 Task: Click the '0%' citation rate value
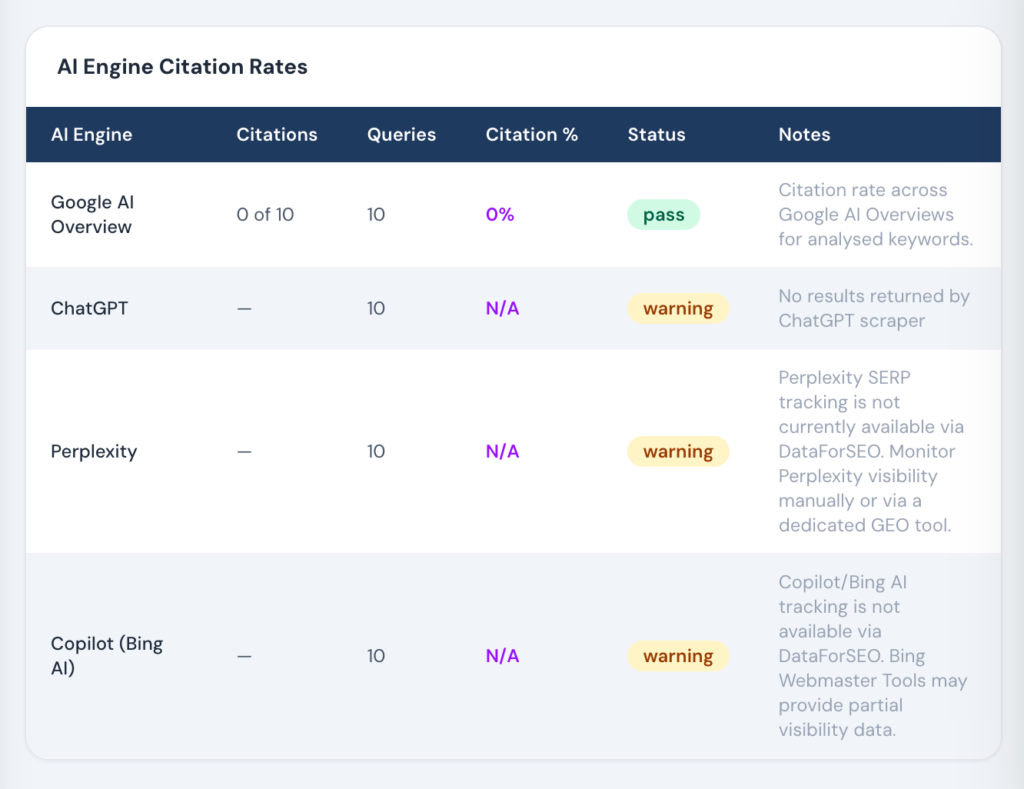[x=500, y=214]
